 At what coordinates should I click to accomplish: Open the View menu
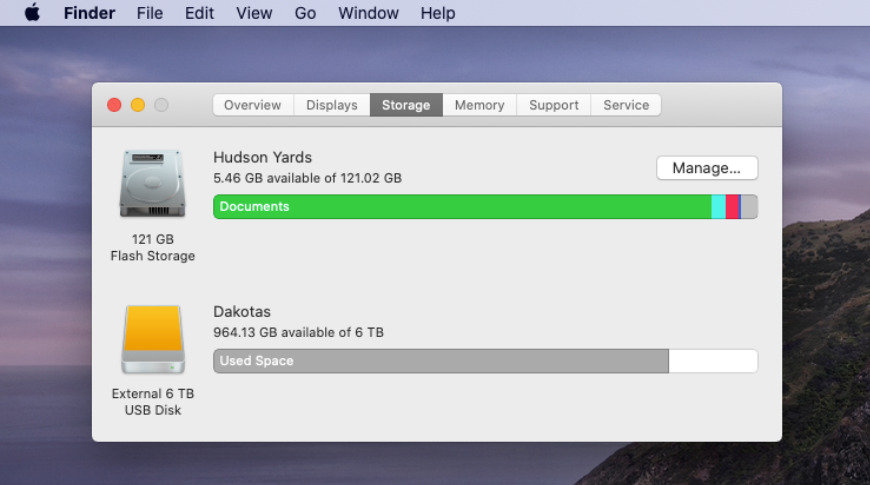point(254,13)
